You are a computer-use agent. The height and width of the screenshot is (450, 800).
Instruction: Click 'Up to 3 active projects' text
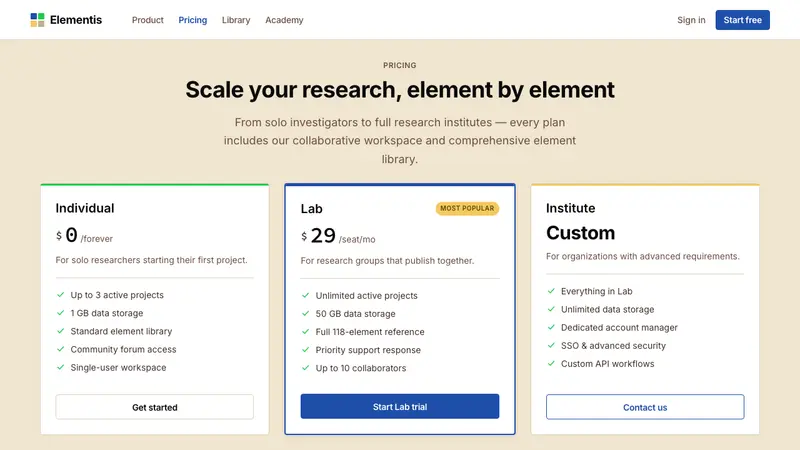point(117,295)
